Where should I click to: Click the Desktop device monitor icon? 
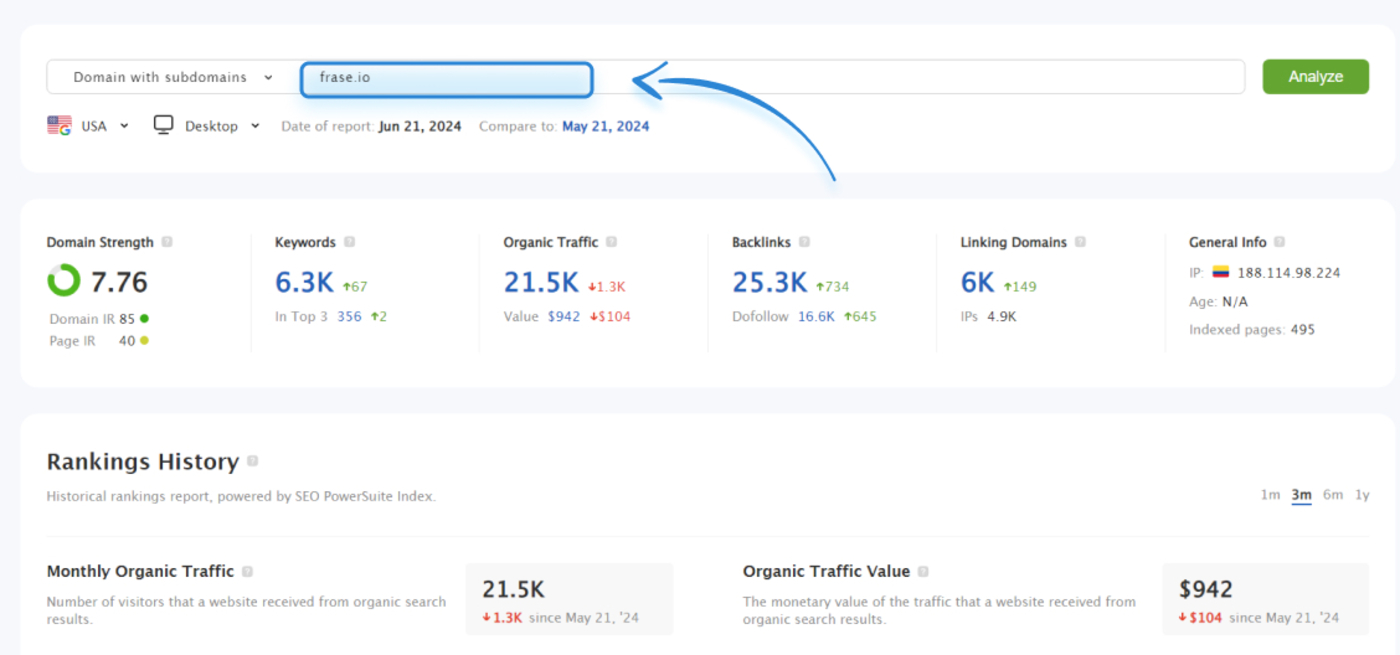162,125
